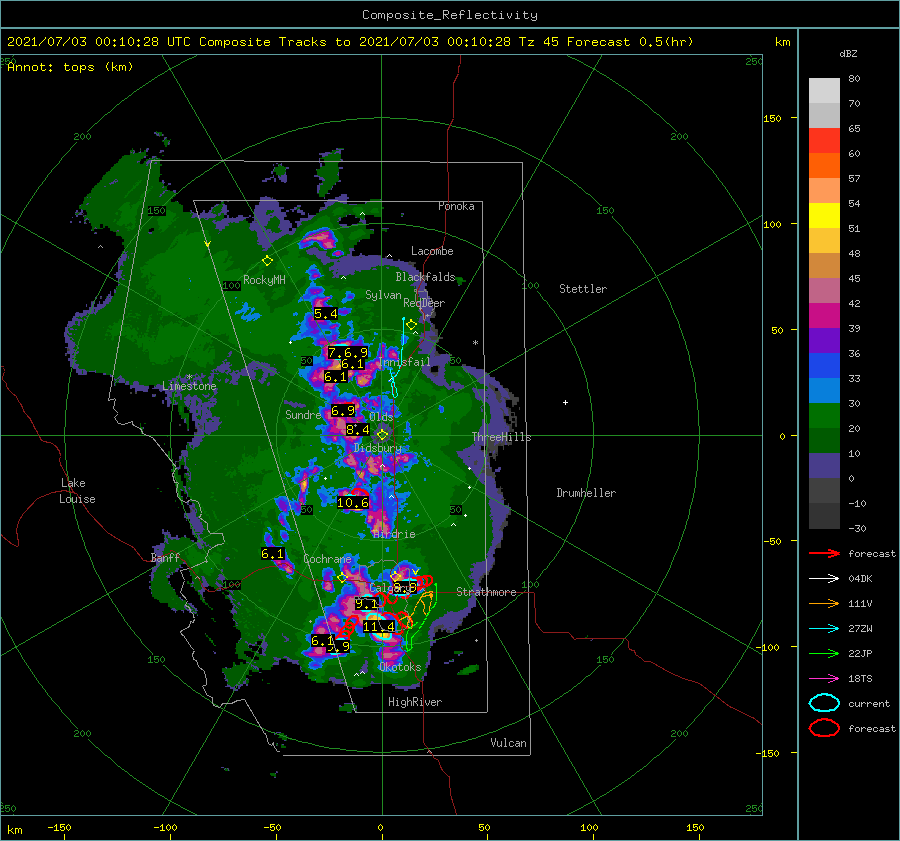Viewport: 900px width, 841px height.
Task: Pick the magenta 39-42 dBZ swatch
Action: 824,316
